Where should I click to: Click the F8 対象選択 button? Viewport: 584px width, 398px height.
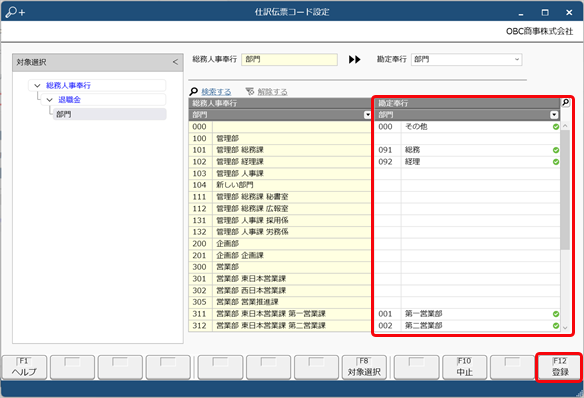pyautogui.click(x=364, y=367)
